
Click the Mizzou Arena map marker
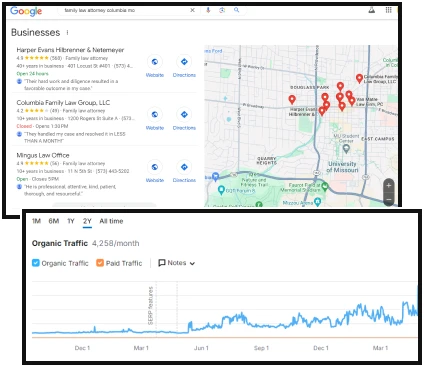[x=317, y=201]
